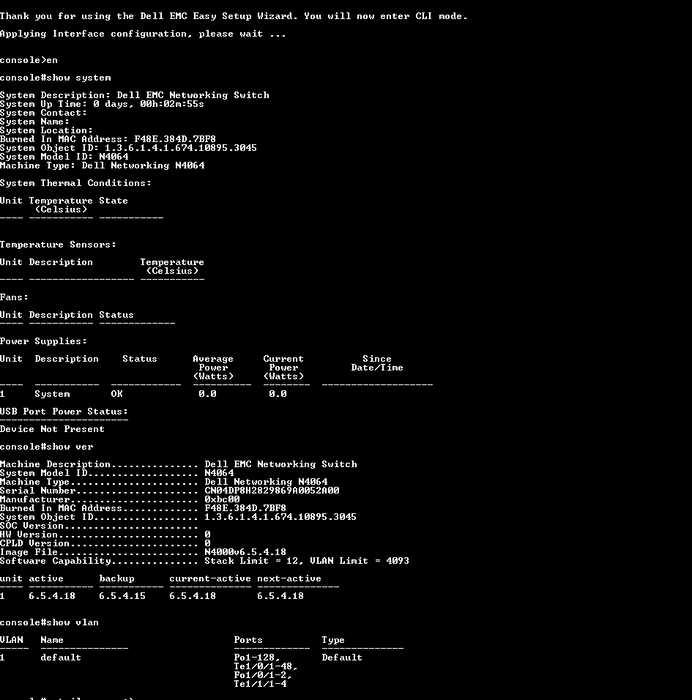The width and height of the screenshot is (692, 700).
Task: Click the Manufacturer value 0xbc00
Action: pyautogui.click(x=222, y=500)
